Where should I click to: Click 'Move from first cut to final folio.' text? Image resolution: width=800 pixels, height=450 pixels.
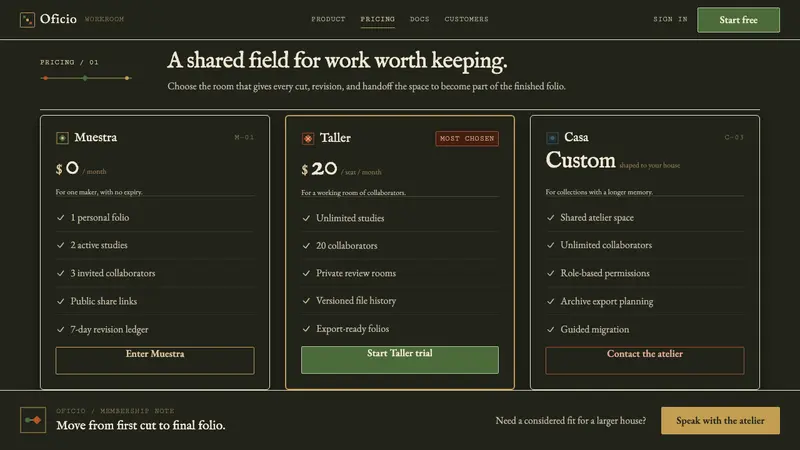tap(141, 426)
